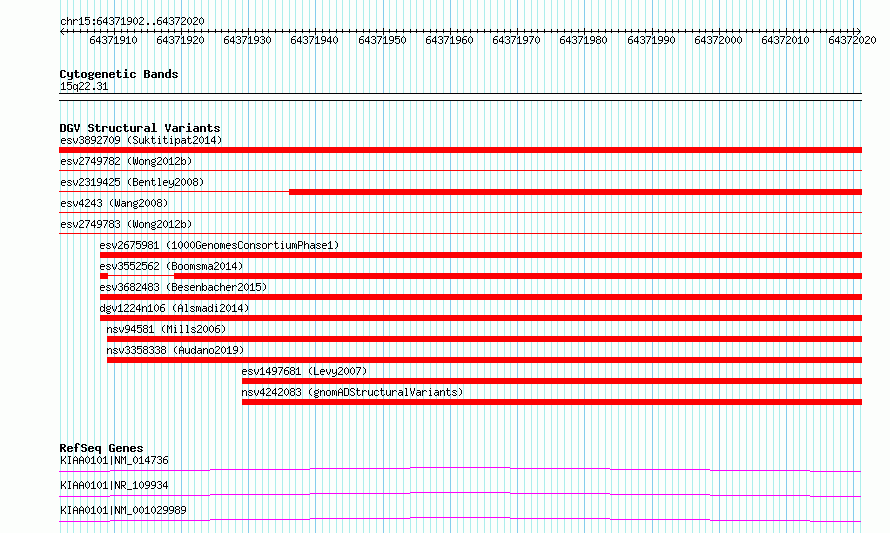Viewport: 890px width, 533px height.
Task: Click the 15q22.31 band label
Action: [84, 86]
